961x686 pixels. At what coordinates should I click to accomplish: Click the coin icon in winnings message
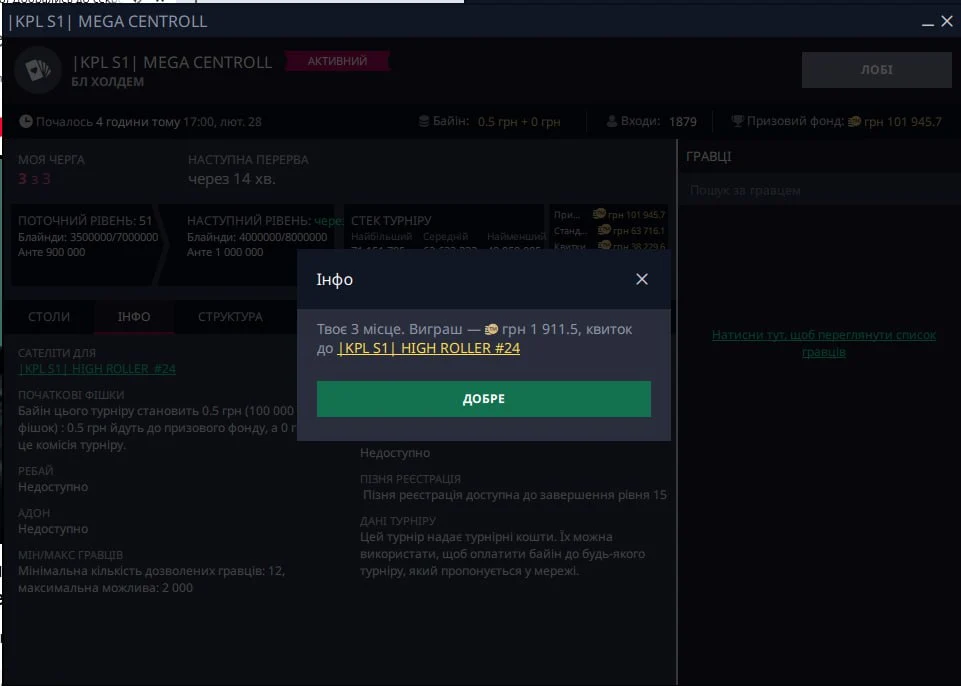point(490,329)
